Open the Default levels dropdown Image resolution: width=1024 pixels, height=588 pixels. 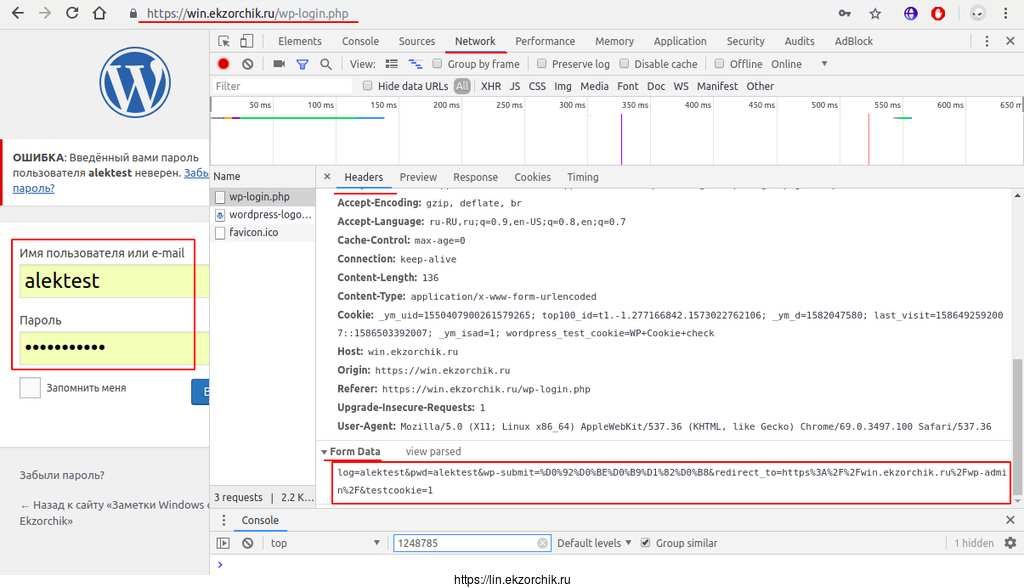(594, 543)
